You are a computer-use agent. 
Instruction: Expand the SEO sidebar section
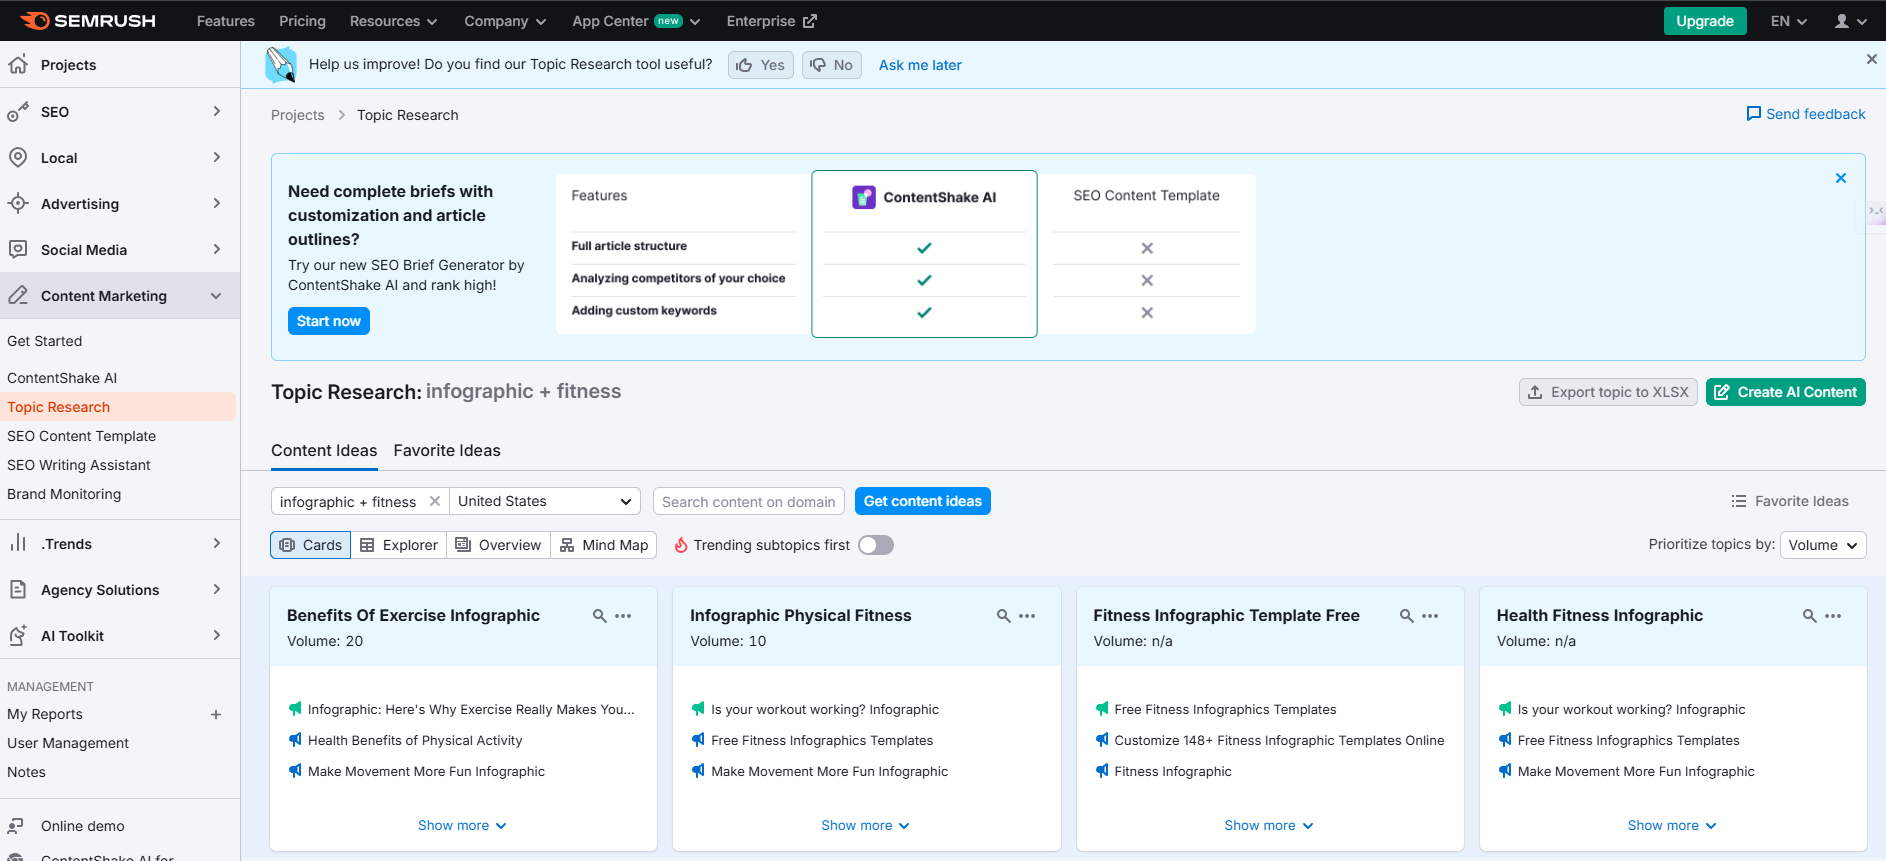click(217, 112)
